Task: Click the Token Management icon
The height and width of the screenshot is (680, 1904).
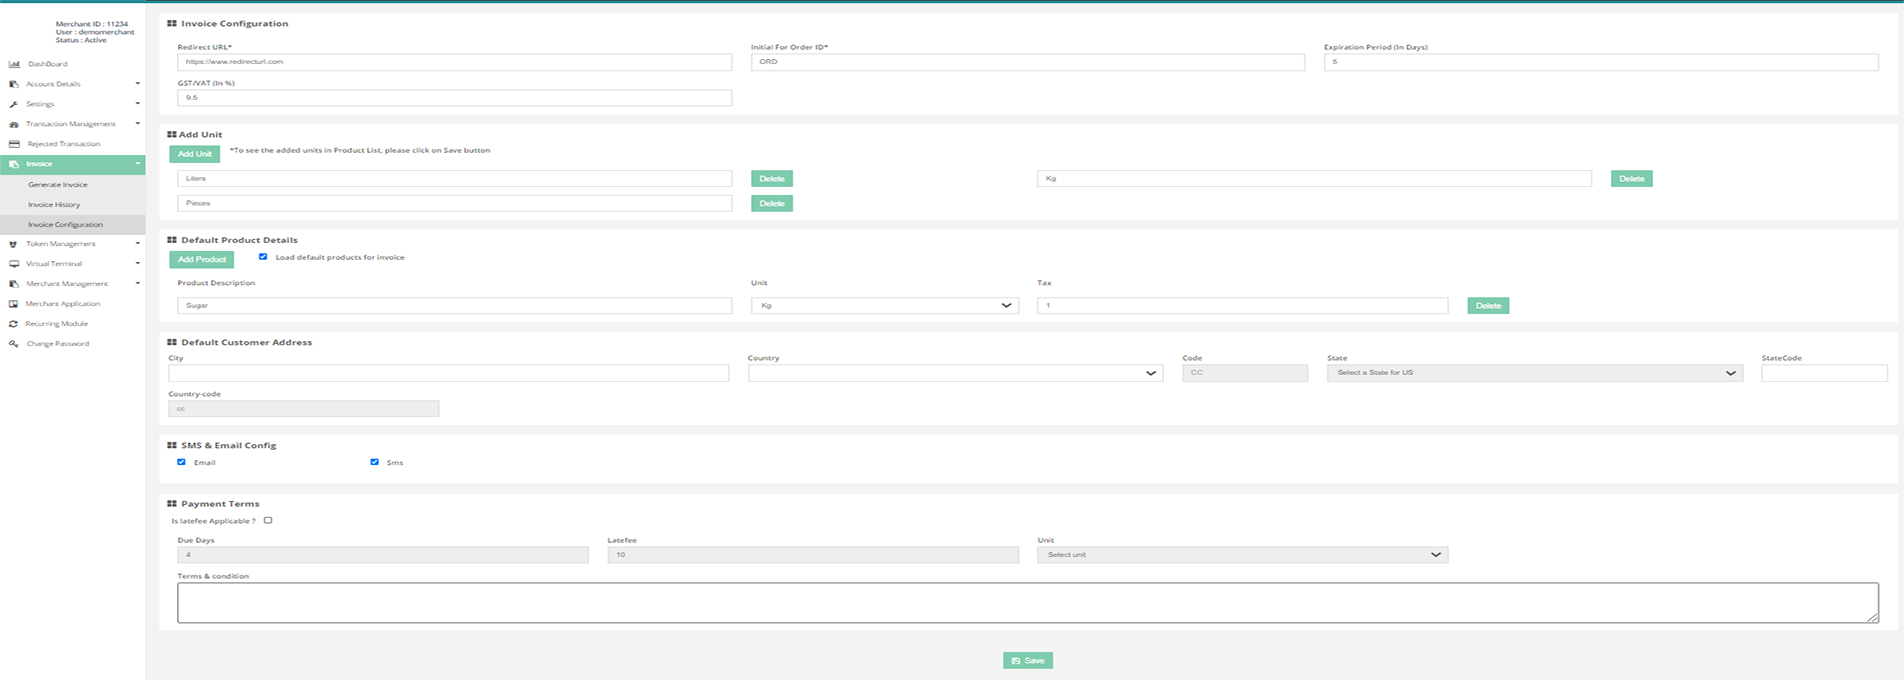Action: tap(14, 244)
